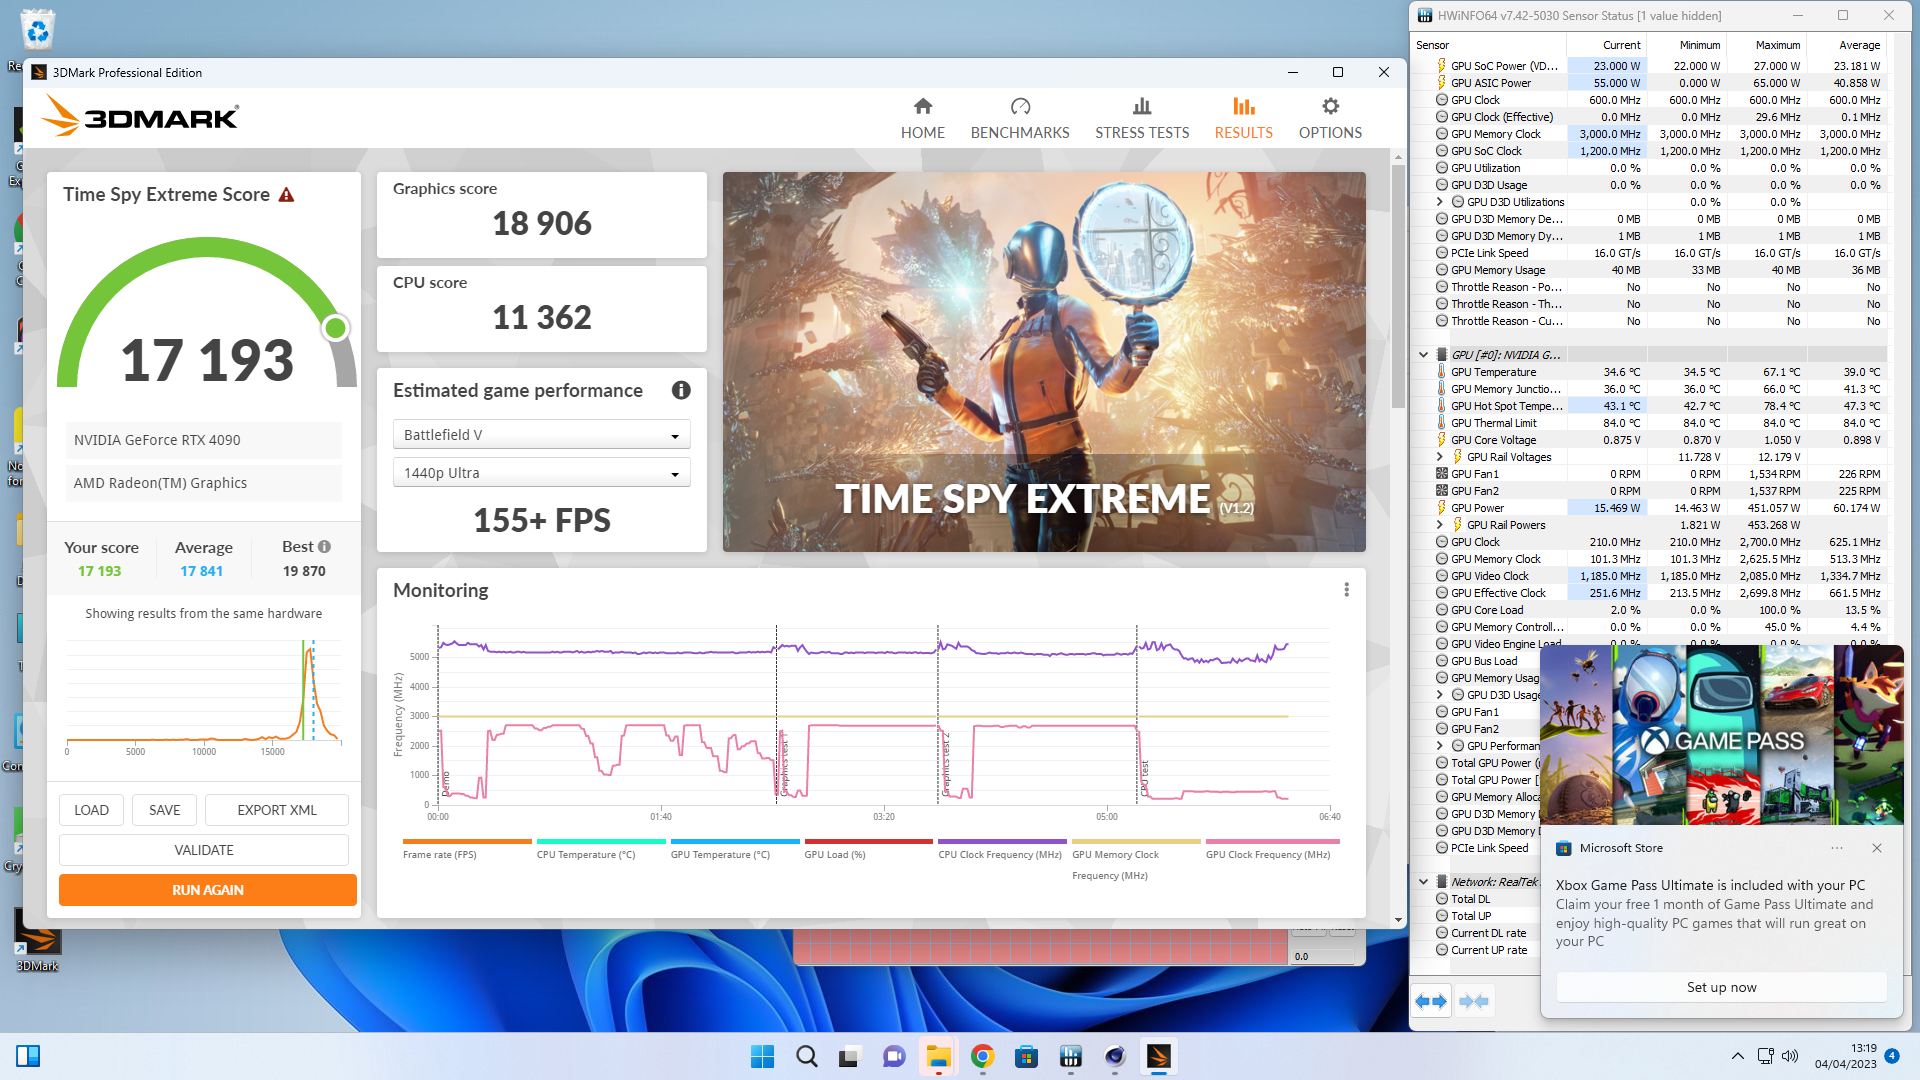Expand the GPU Rail Voltages tree item
The height and width of the screenshot is (1080, 1920).
coord(1440,457)
